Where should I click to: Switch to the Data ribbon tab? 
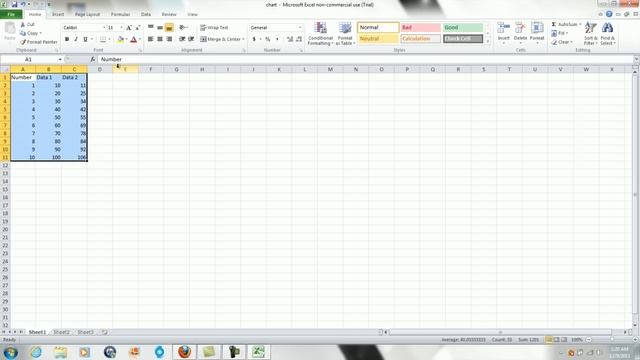tap(146, 14)
